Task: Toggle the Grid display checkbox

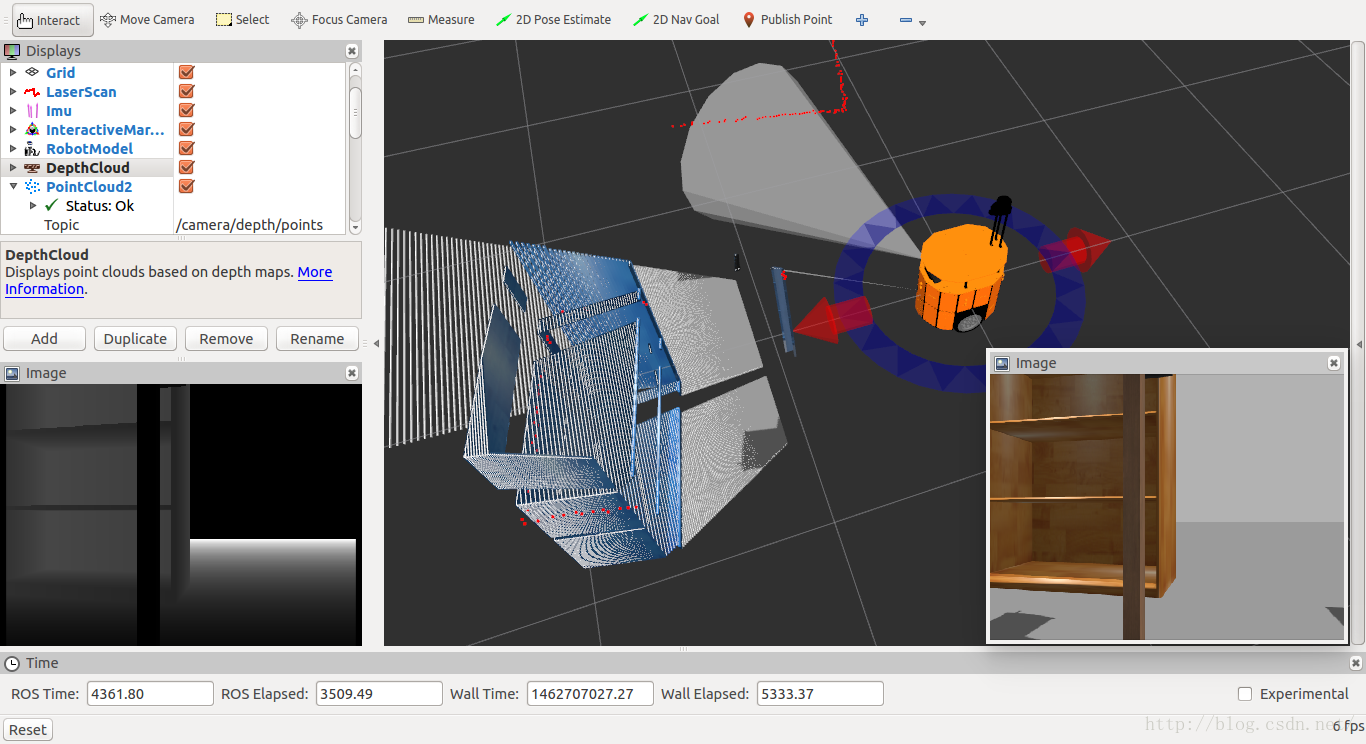Action: click(186, 72)
